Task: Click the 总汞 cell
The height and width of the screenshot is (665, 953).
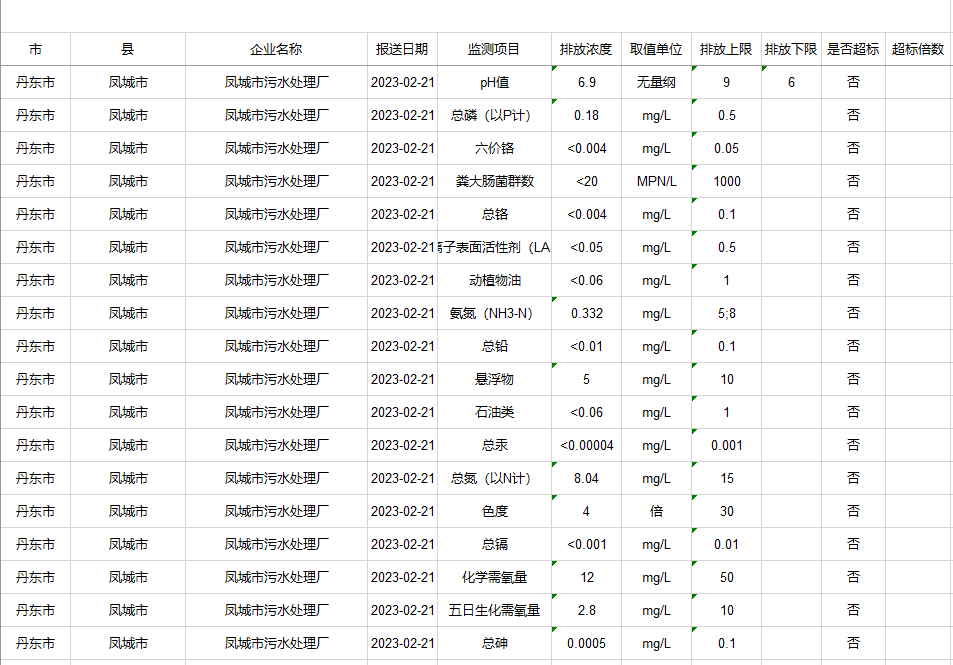Action: 494,446
